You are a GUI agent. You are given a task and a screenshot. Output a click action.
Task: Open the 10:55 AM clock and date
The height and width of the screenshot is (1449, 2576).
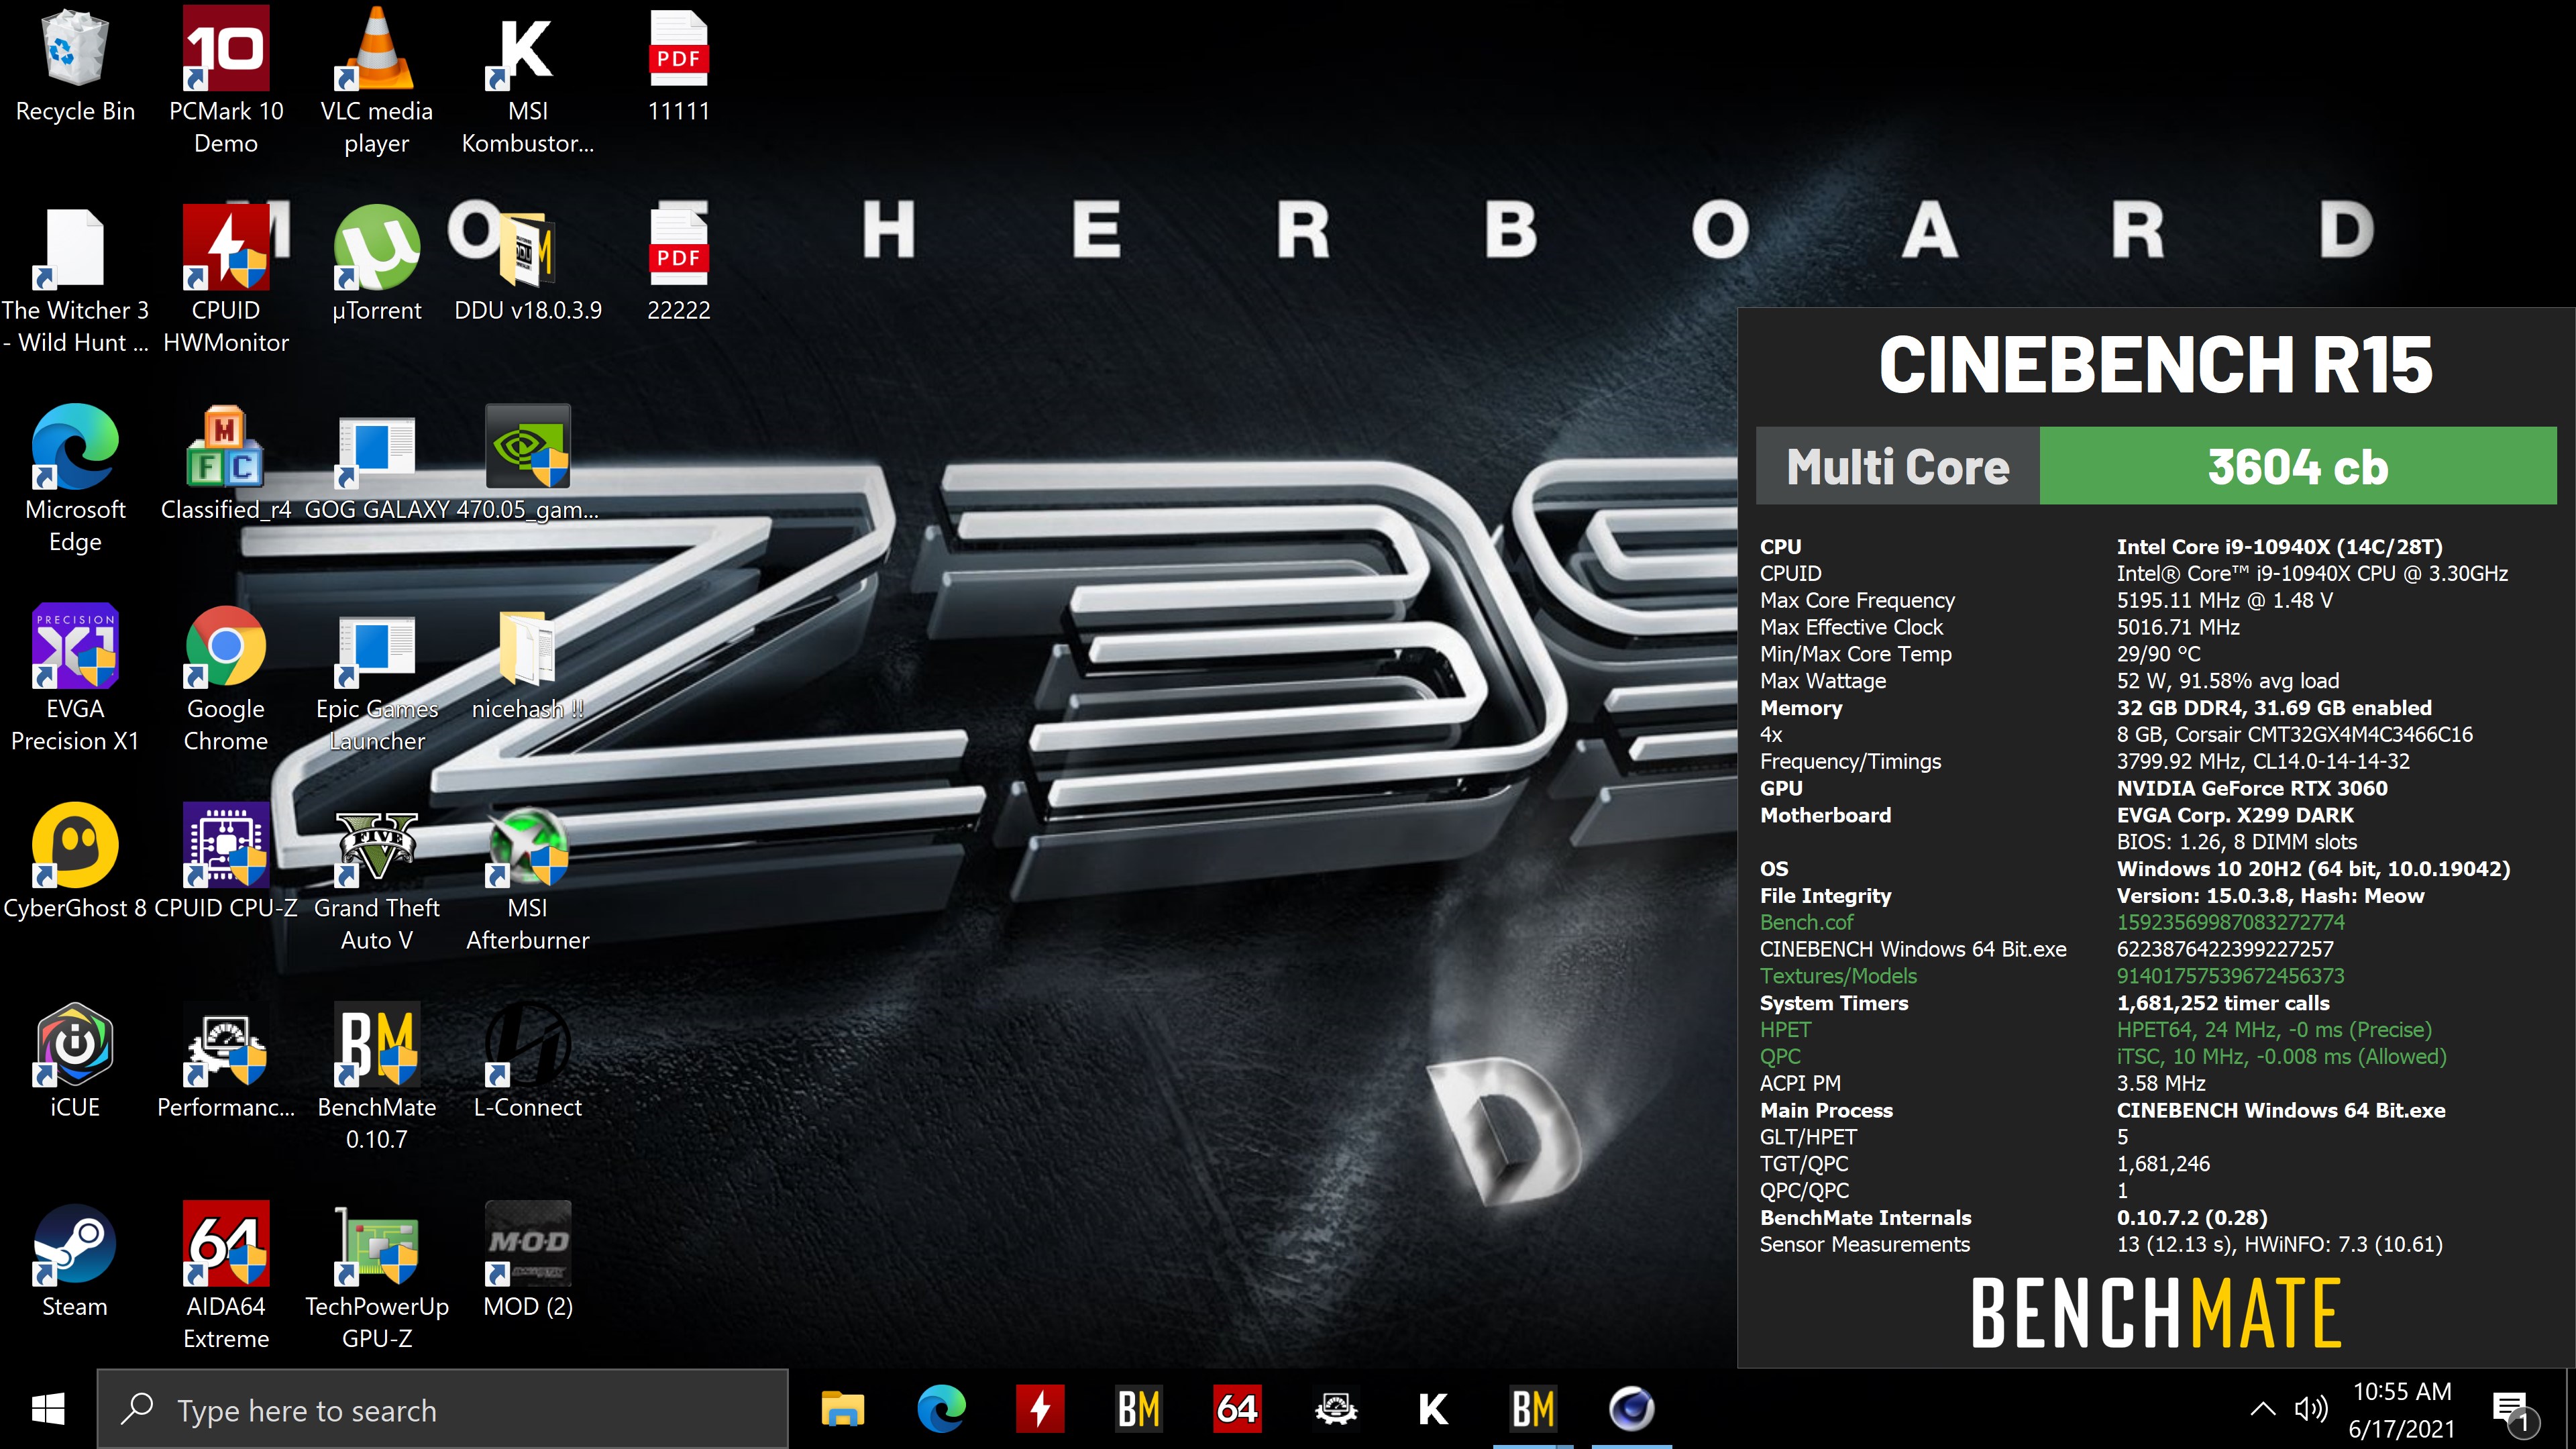(x=2402, y=1409)
